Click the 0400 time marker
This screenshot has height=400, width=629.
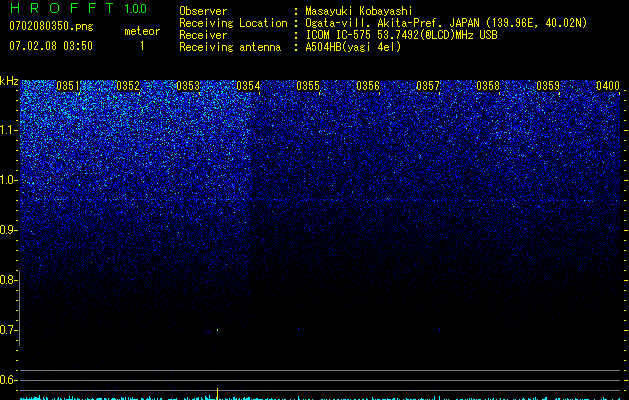click(608, 86)
